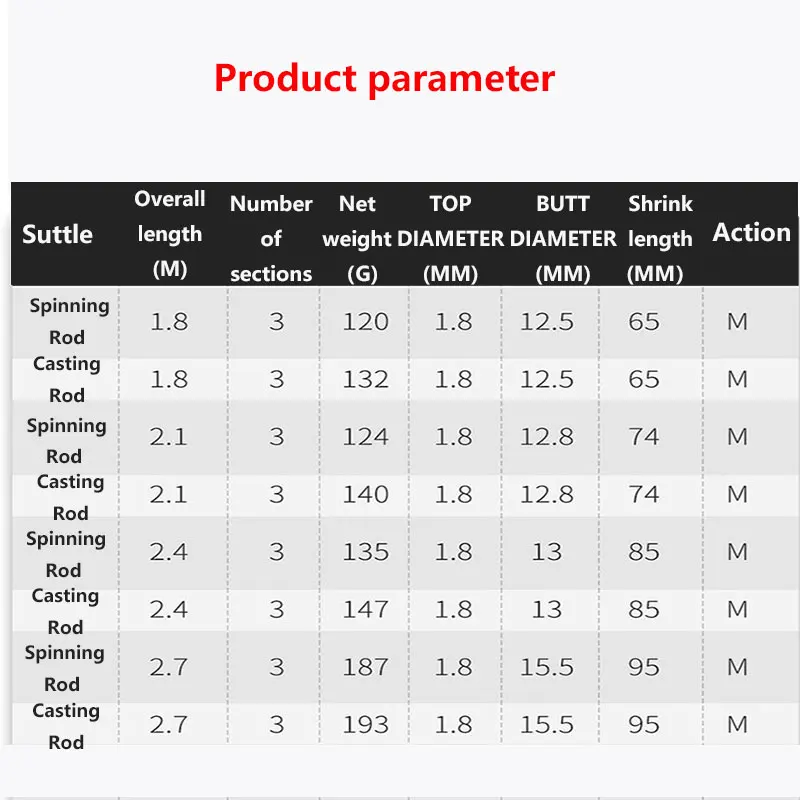This screenshot has width=800, height=800.
Task: Click the cell with net weight 140
Action: (365, 494)
